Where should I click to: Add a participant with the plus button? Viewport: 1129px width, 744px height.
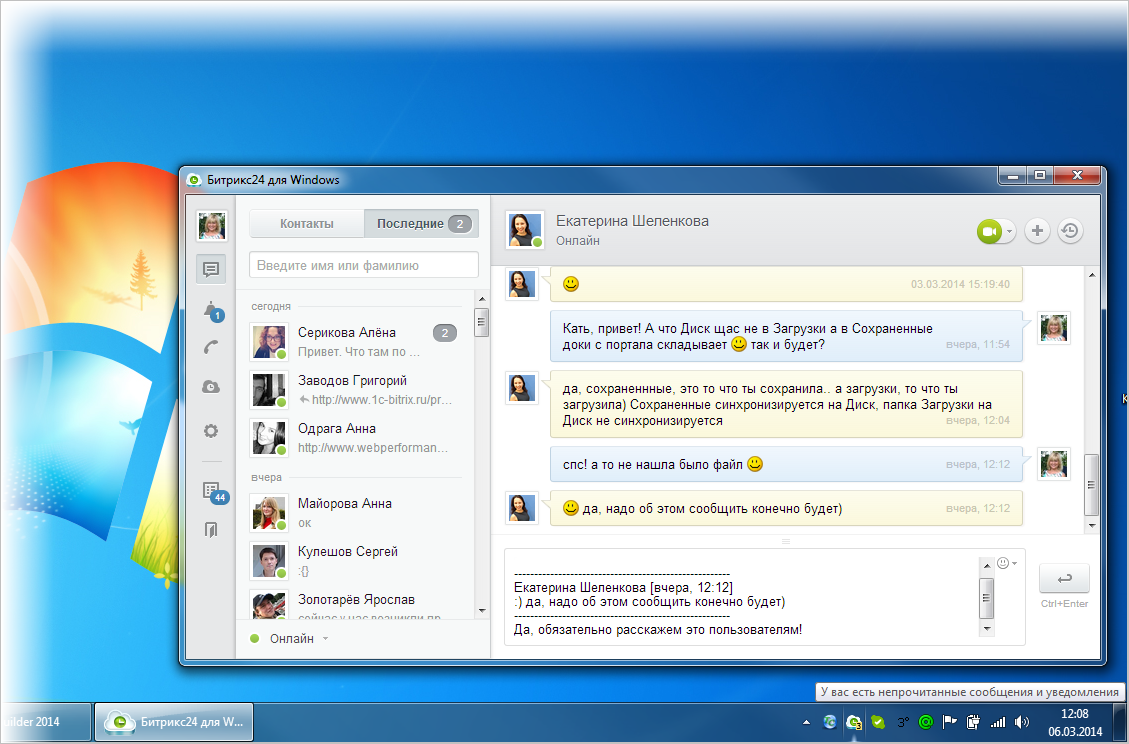[1037, 230]
